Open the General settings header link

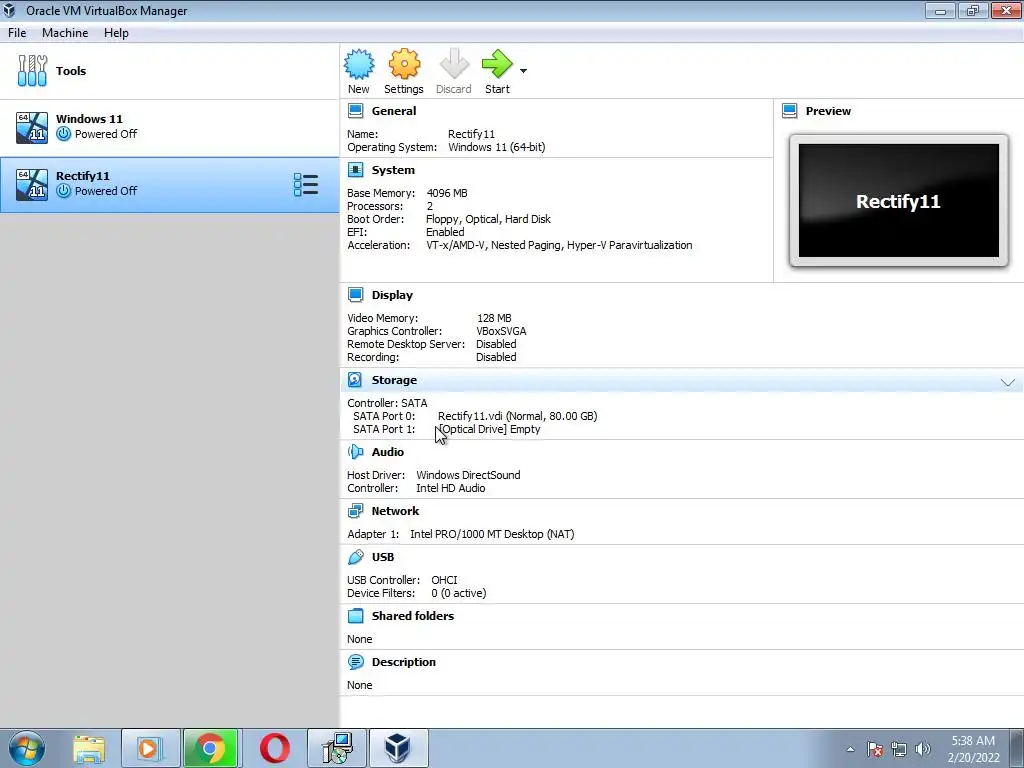394,111
